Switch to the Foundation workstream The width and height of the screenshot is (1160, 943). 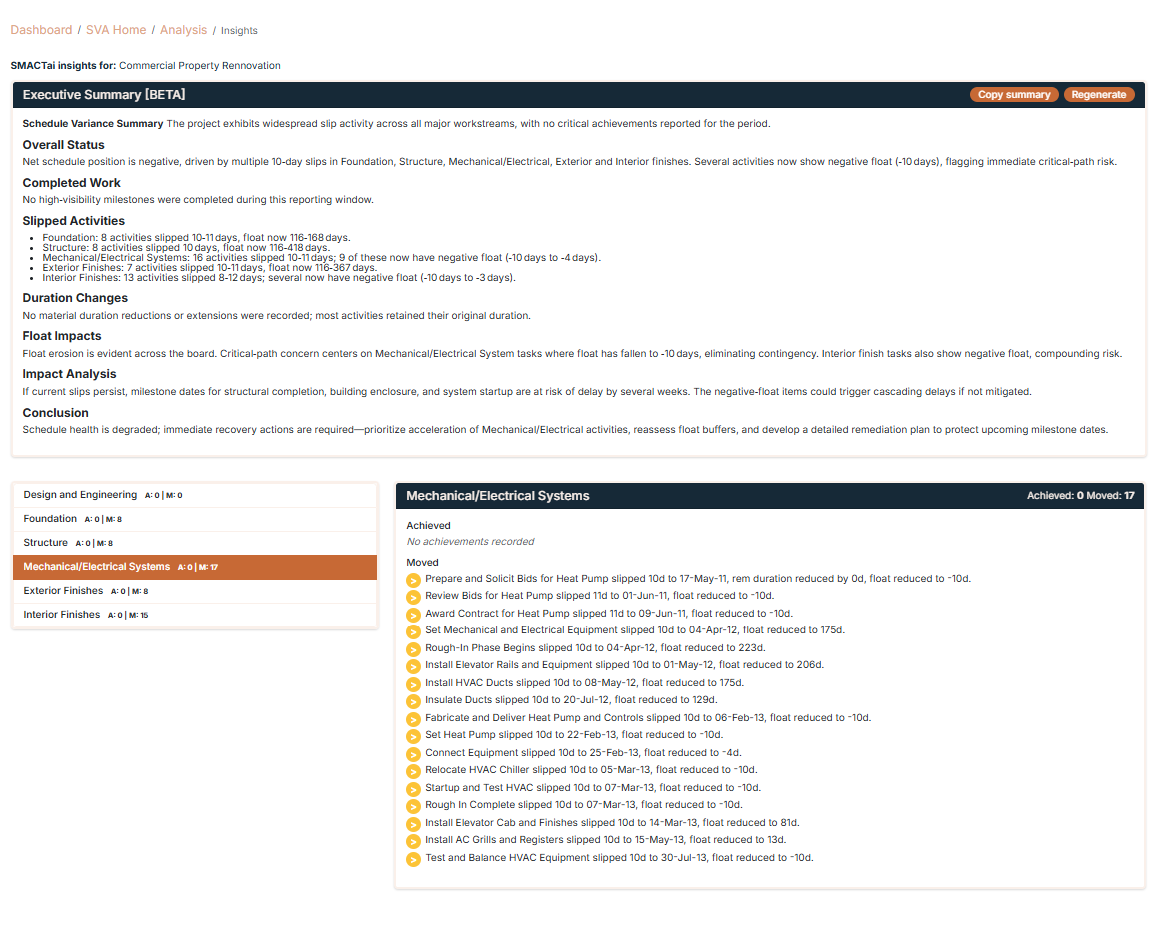(50, 519)
